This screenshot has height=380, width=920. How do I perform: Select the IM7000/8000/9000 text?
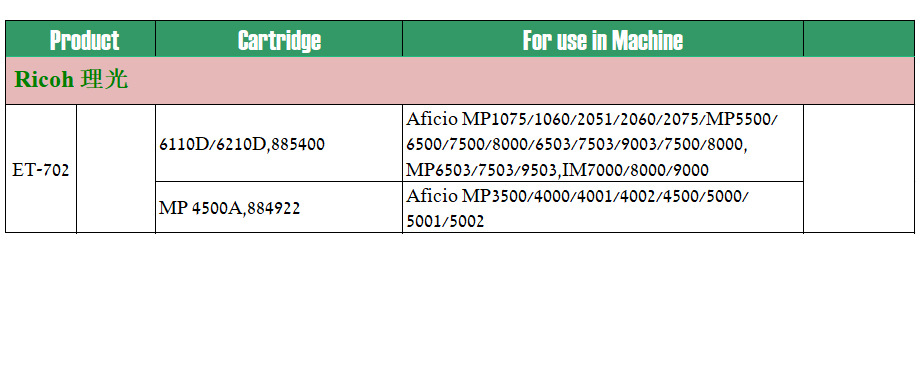click(636, 170)
